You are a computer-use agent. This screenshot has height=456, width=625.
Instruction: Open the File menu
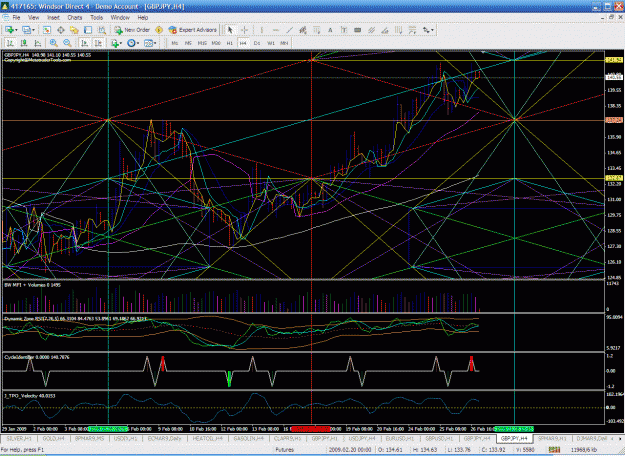(x=16, y=18)
